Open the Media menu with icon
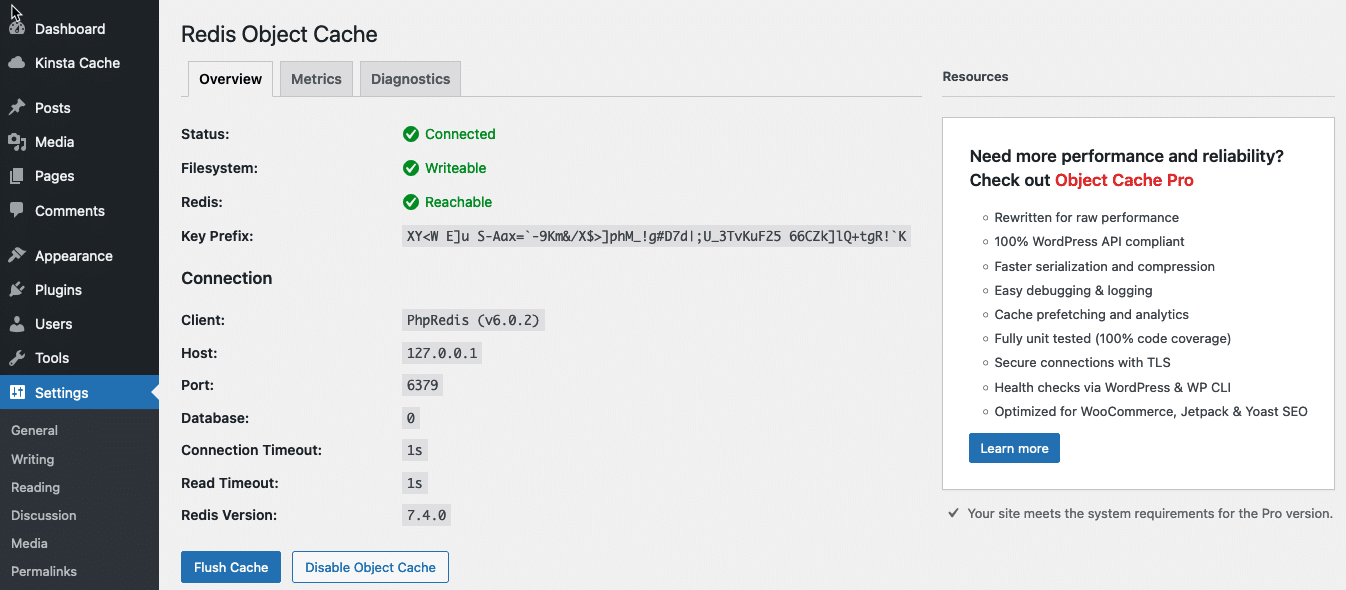 tap(79, 142)
